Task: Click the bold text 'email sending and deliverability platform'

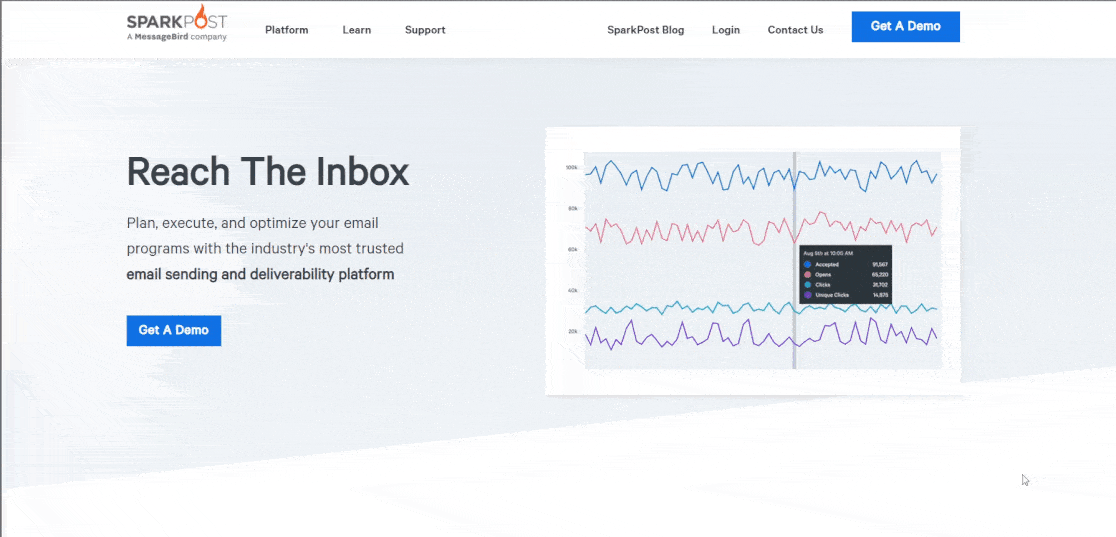Action: pos(260,274)
